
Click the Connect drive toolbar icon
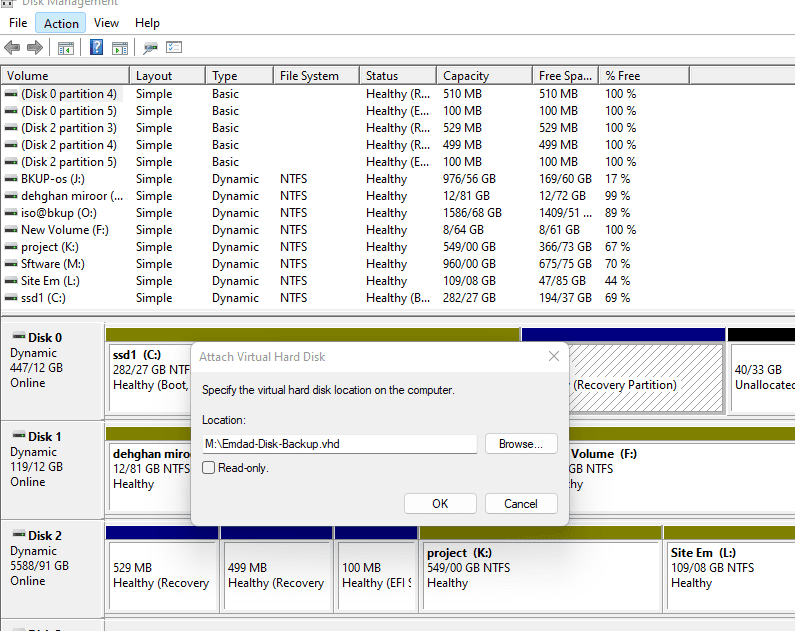coord(150,47)
